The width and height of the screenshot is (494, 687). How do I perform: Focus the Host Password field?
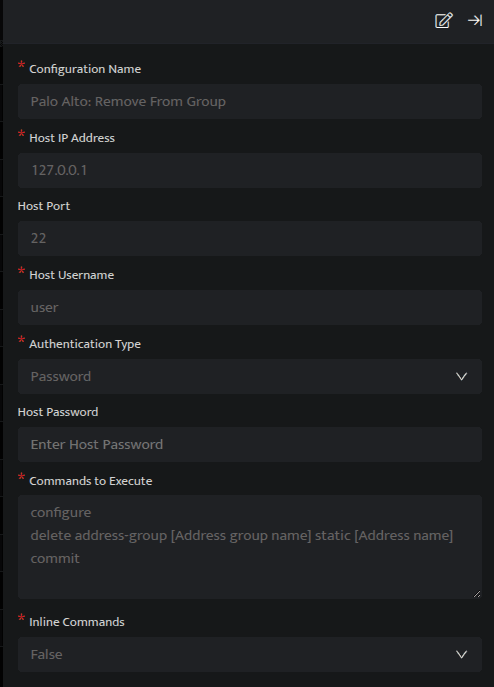250,445
